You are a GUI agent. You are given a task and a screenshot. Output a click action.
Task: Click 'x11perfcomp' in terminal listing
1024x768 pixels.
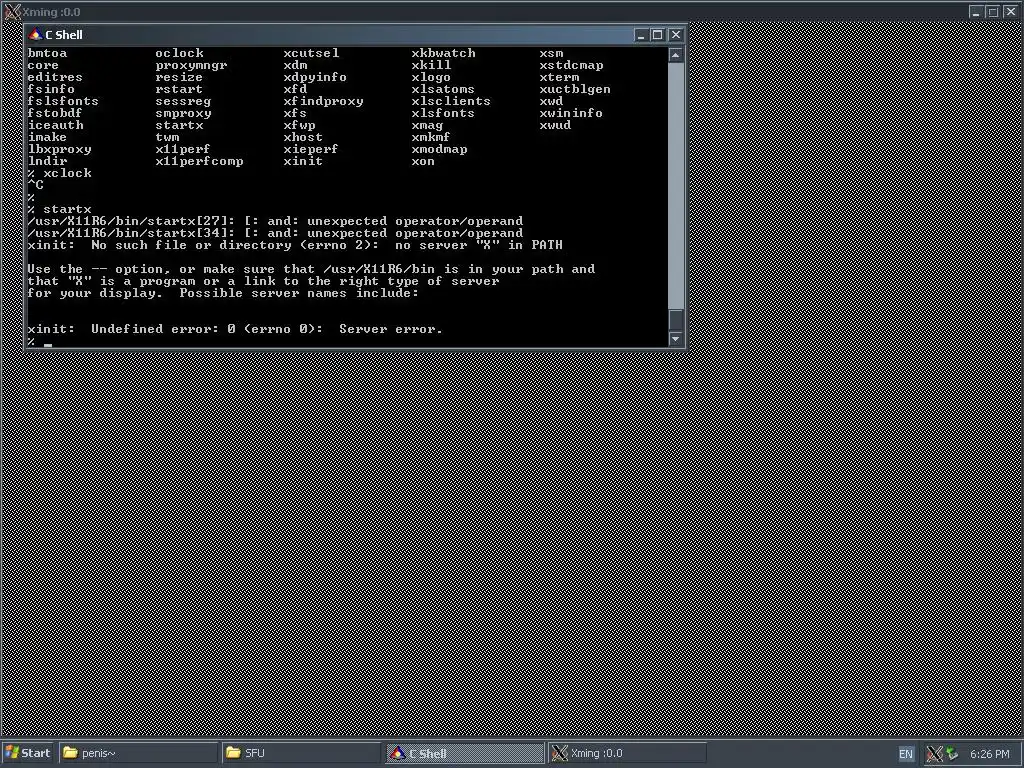point(199,161)
